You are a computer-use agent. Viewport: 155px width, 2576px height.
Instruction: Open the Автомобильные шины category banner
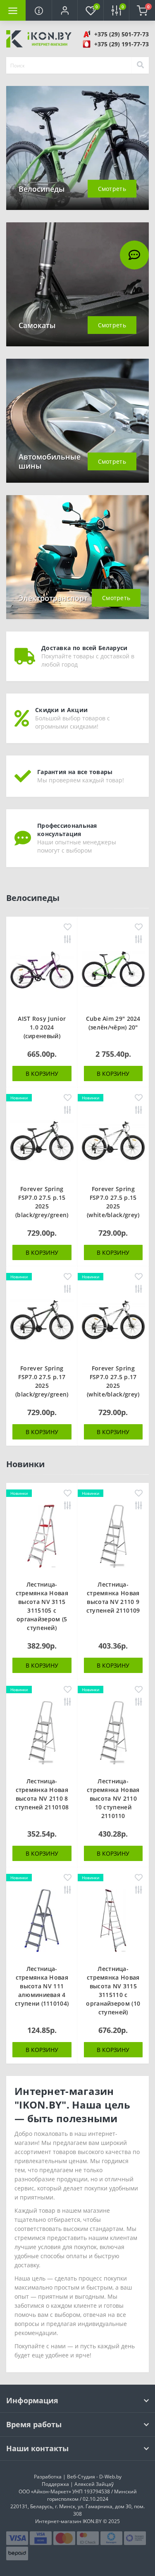pos(77,421)
